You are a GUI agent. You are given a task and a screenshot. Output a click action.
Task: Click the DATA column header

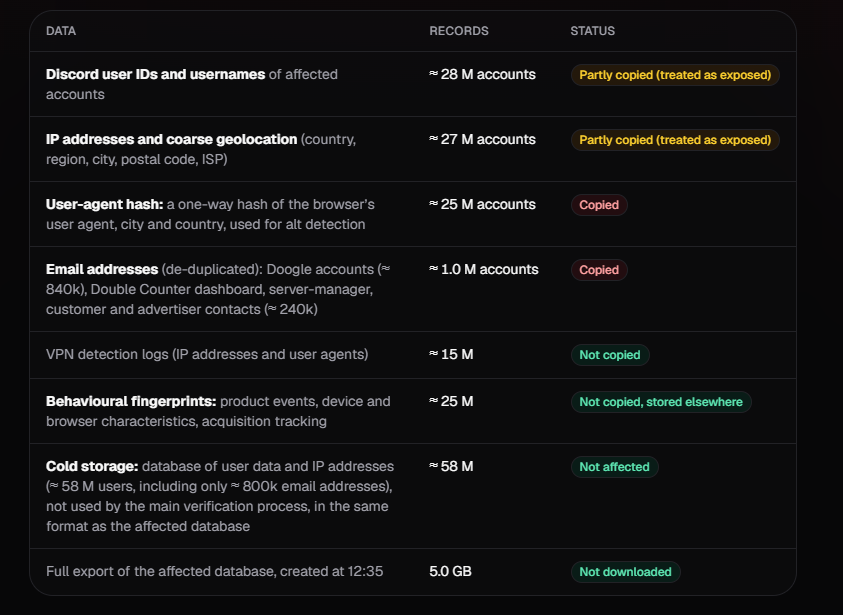tap(61, 31)
